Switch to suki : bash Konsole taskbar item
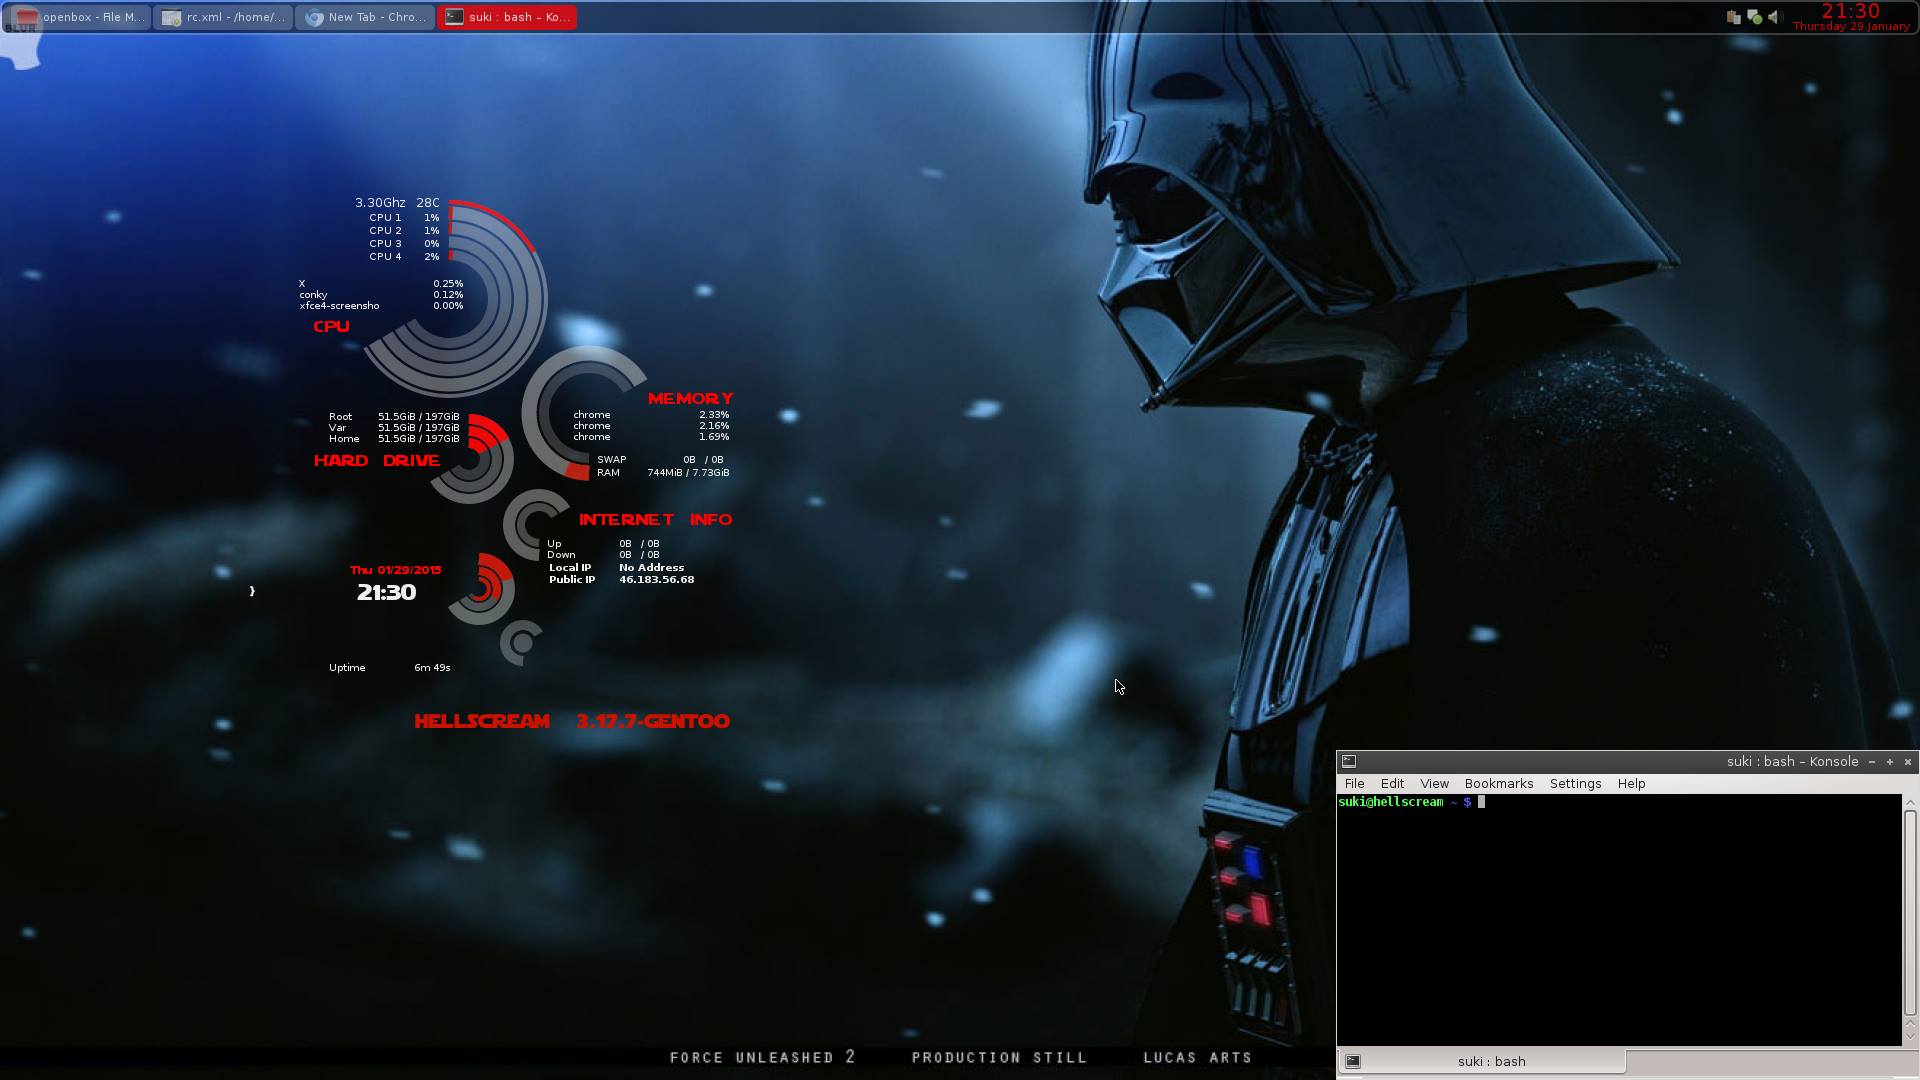 [507, 17]
